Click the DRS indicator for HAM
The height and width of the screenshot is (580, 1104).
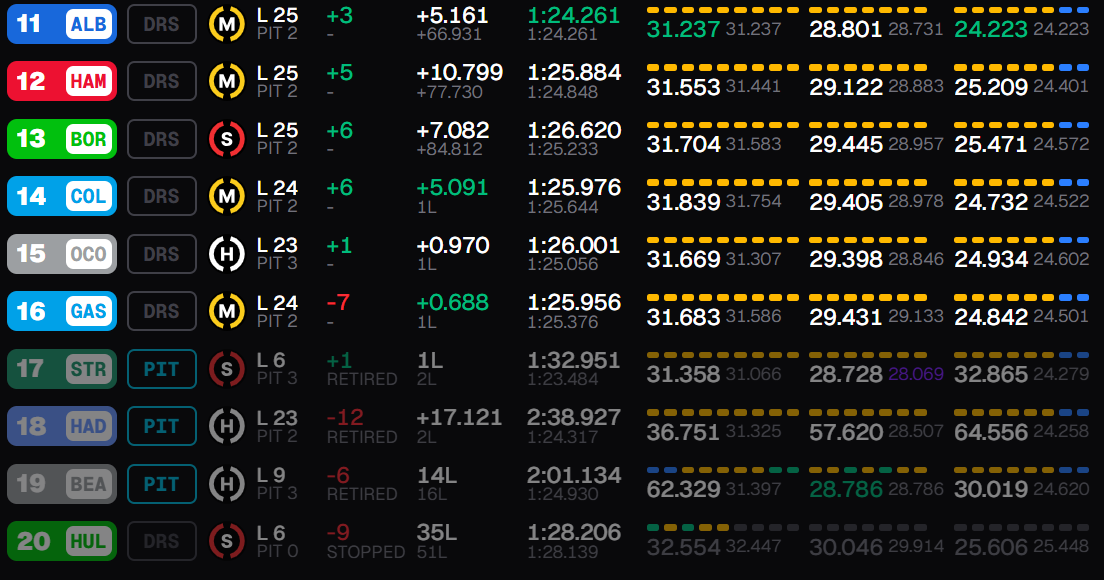tap(162, 82)
